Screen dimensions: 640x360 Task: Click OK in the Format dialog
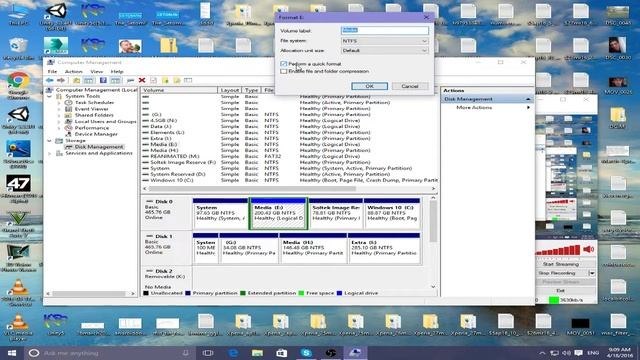369,86
